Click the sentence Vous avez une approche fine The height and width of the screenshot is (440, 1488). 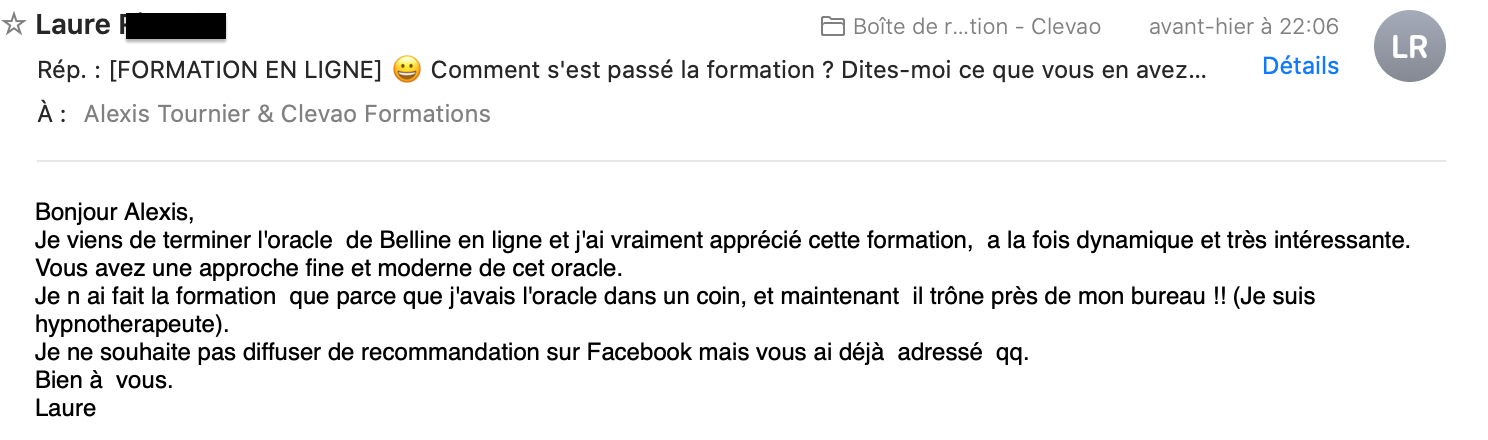329,268
